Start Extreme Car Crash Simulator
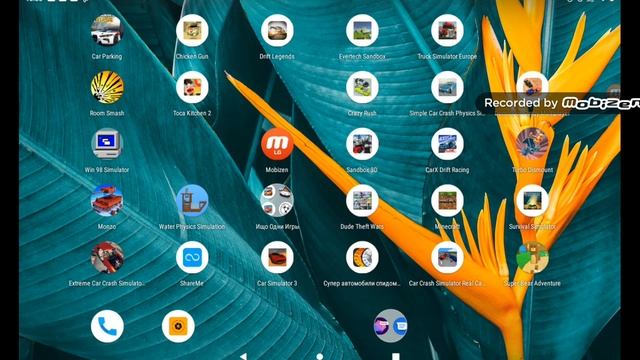The width and height of the screenshot is (640, 360). tap(107, 258)
